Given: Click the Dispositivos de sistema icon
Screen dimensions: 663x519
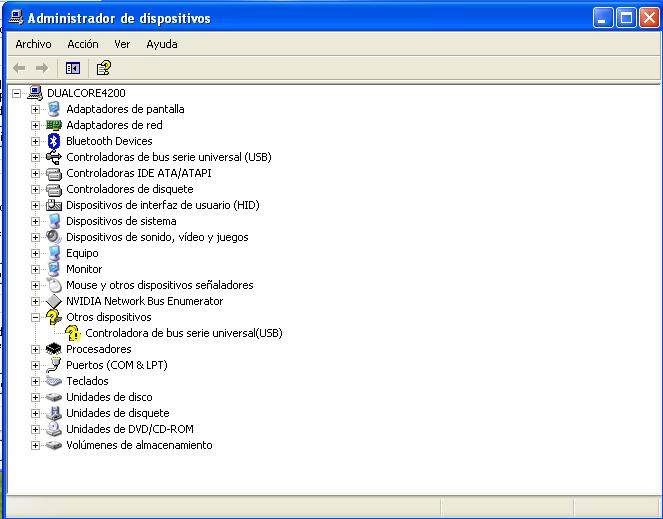Looking at the screenshot, I should (x=54, y=221).
